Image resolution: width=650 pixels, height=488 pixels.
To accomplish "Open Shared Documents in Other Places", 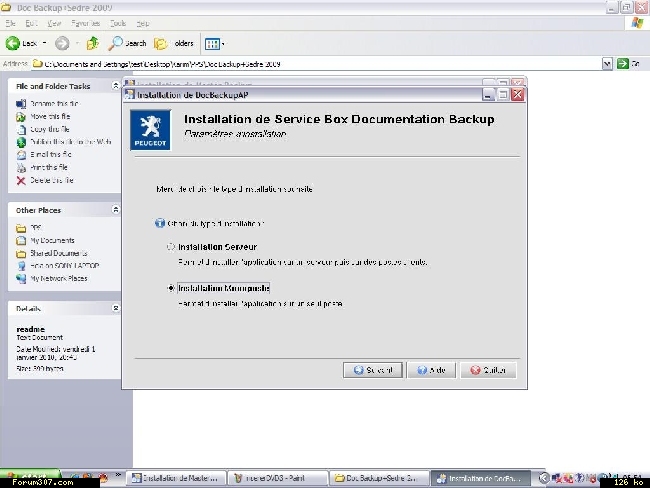I will pyautogui.click(x=58, y=253).
